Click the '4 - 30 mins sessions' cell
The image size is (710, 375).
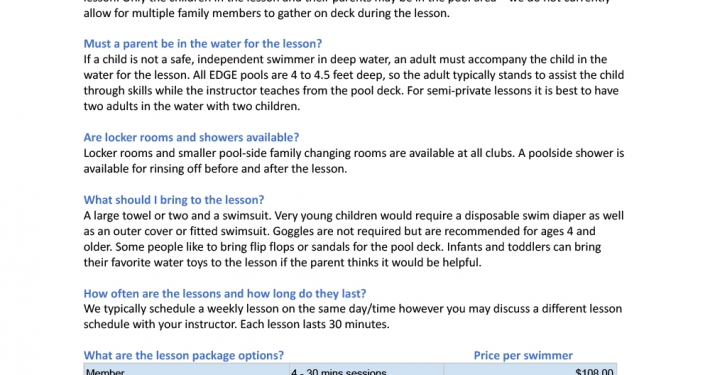(366, 370)
